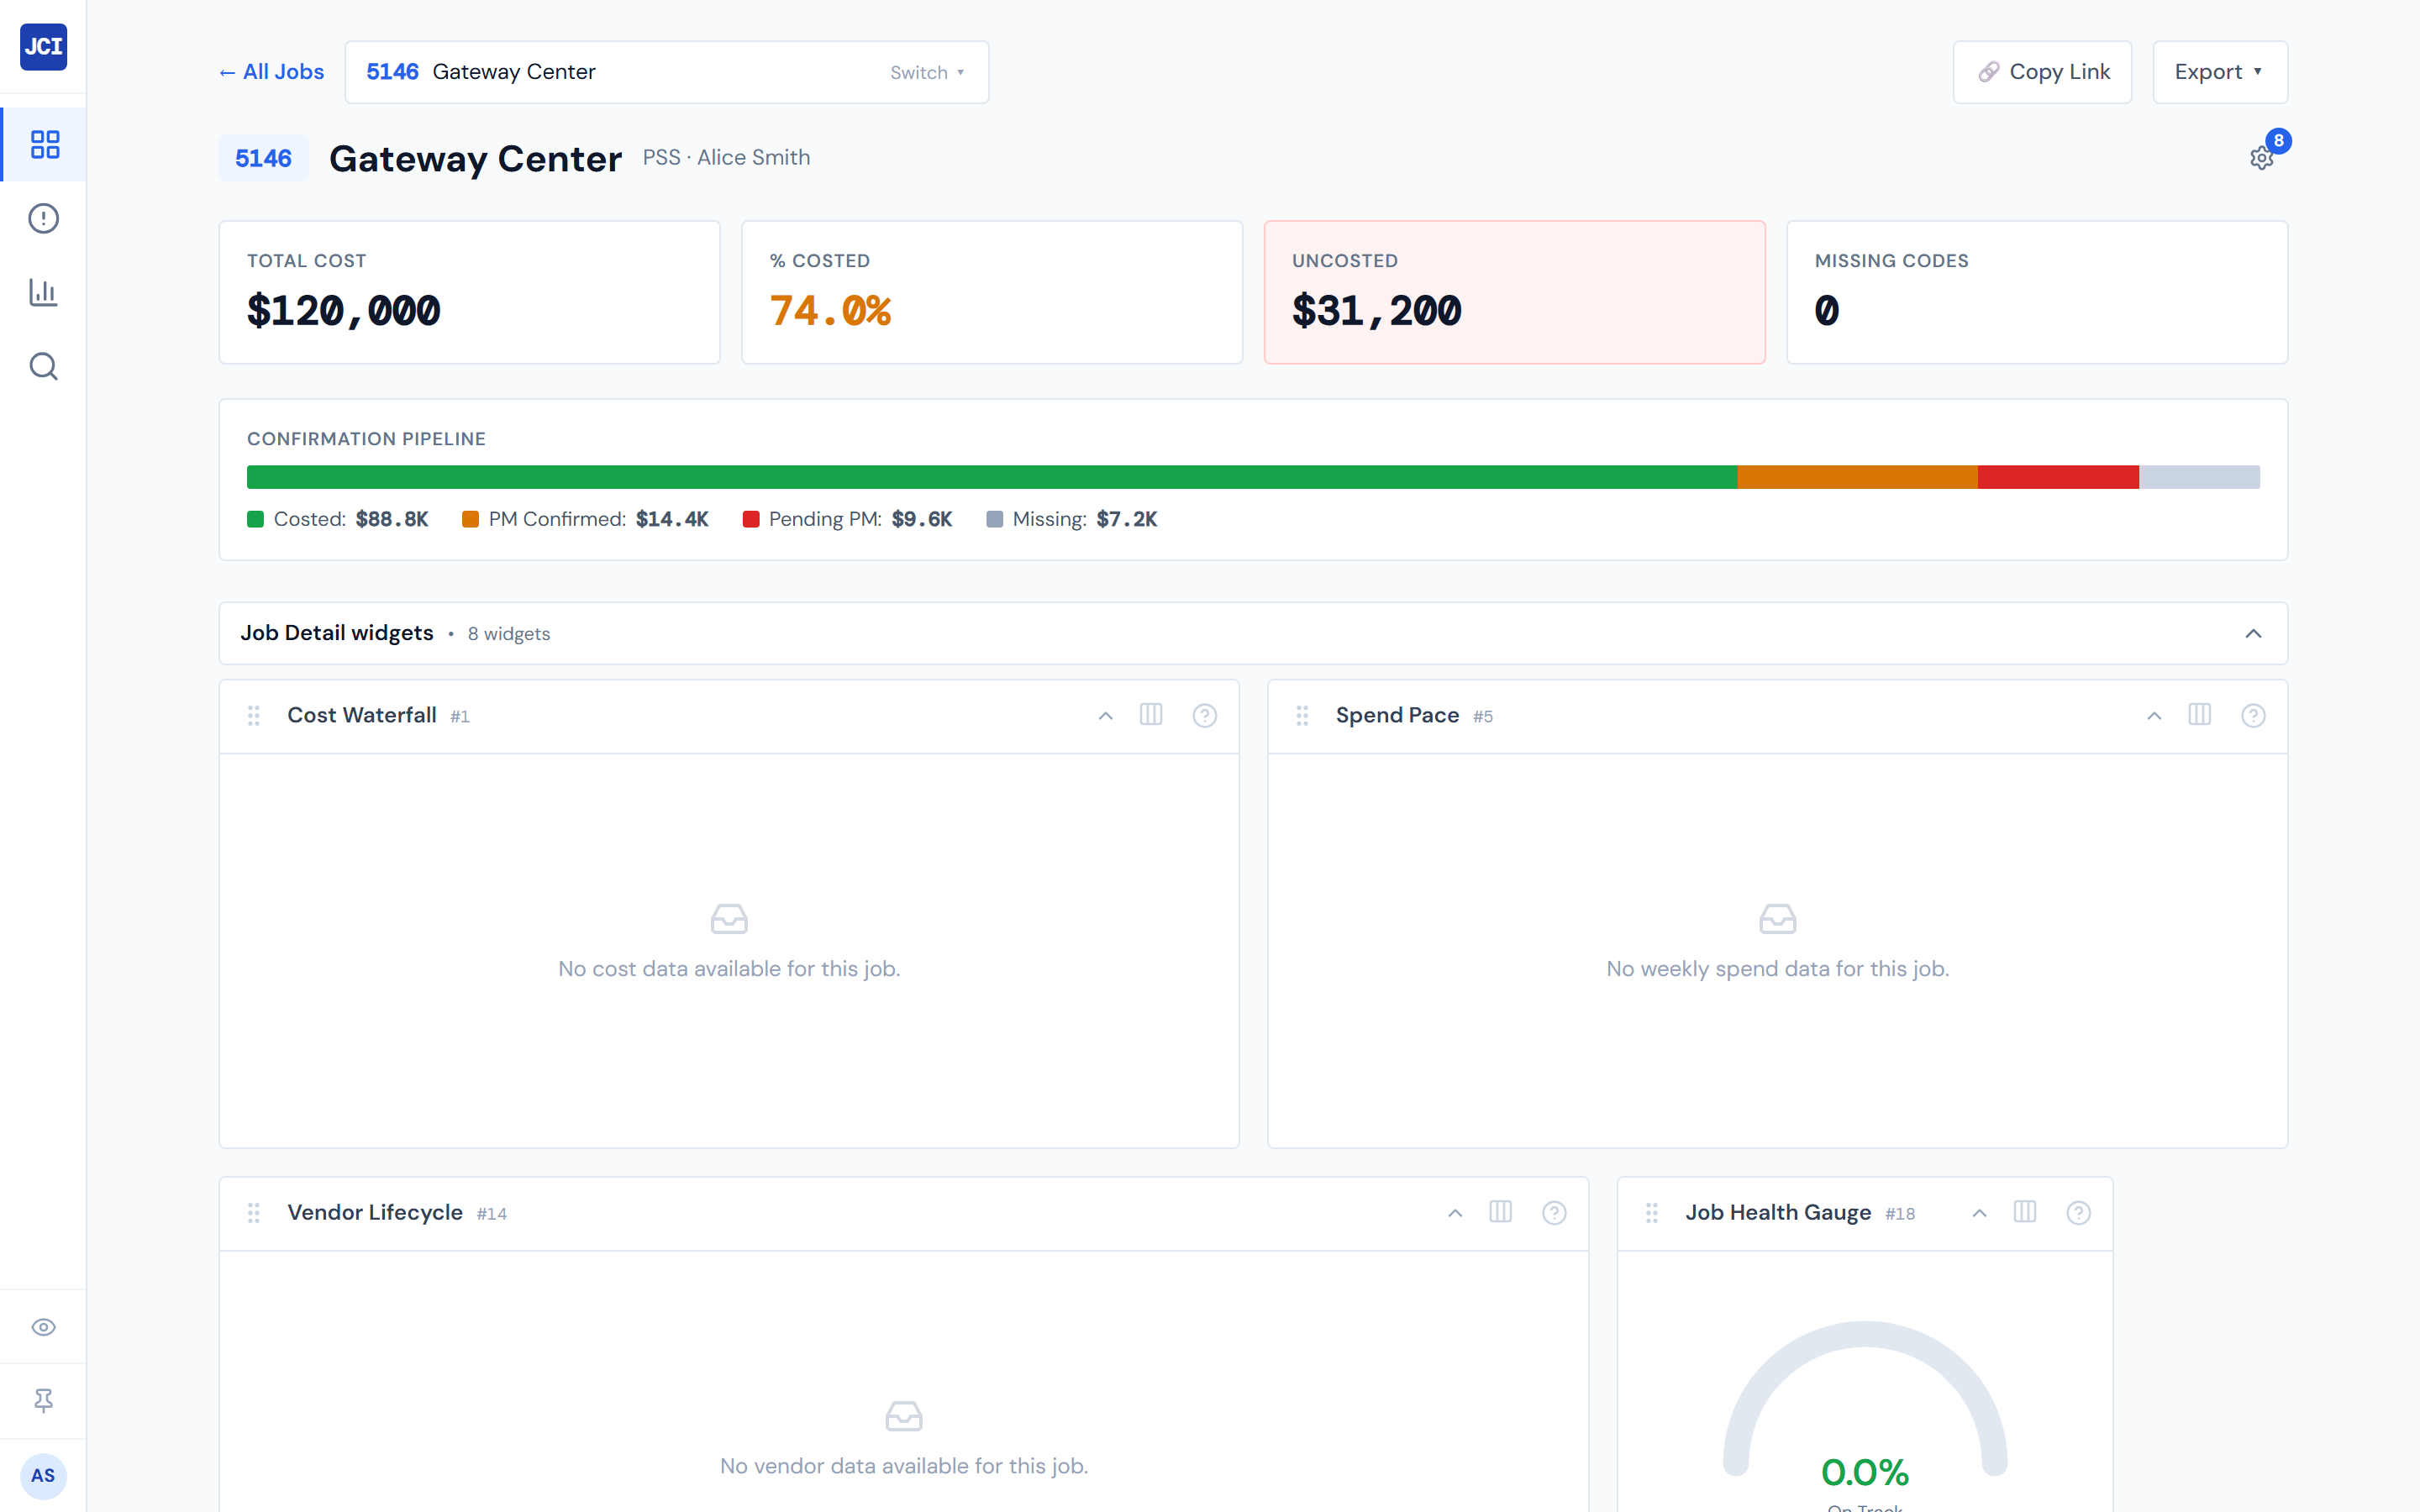Toggle the eye visibility icon in sidebar
The height and width of the screenshot is (1512, 2420).
pyautogui.click(x=43, y=1327)
